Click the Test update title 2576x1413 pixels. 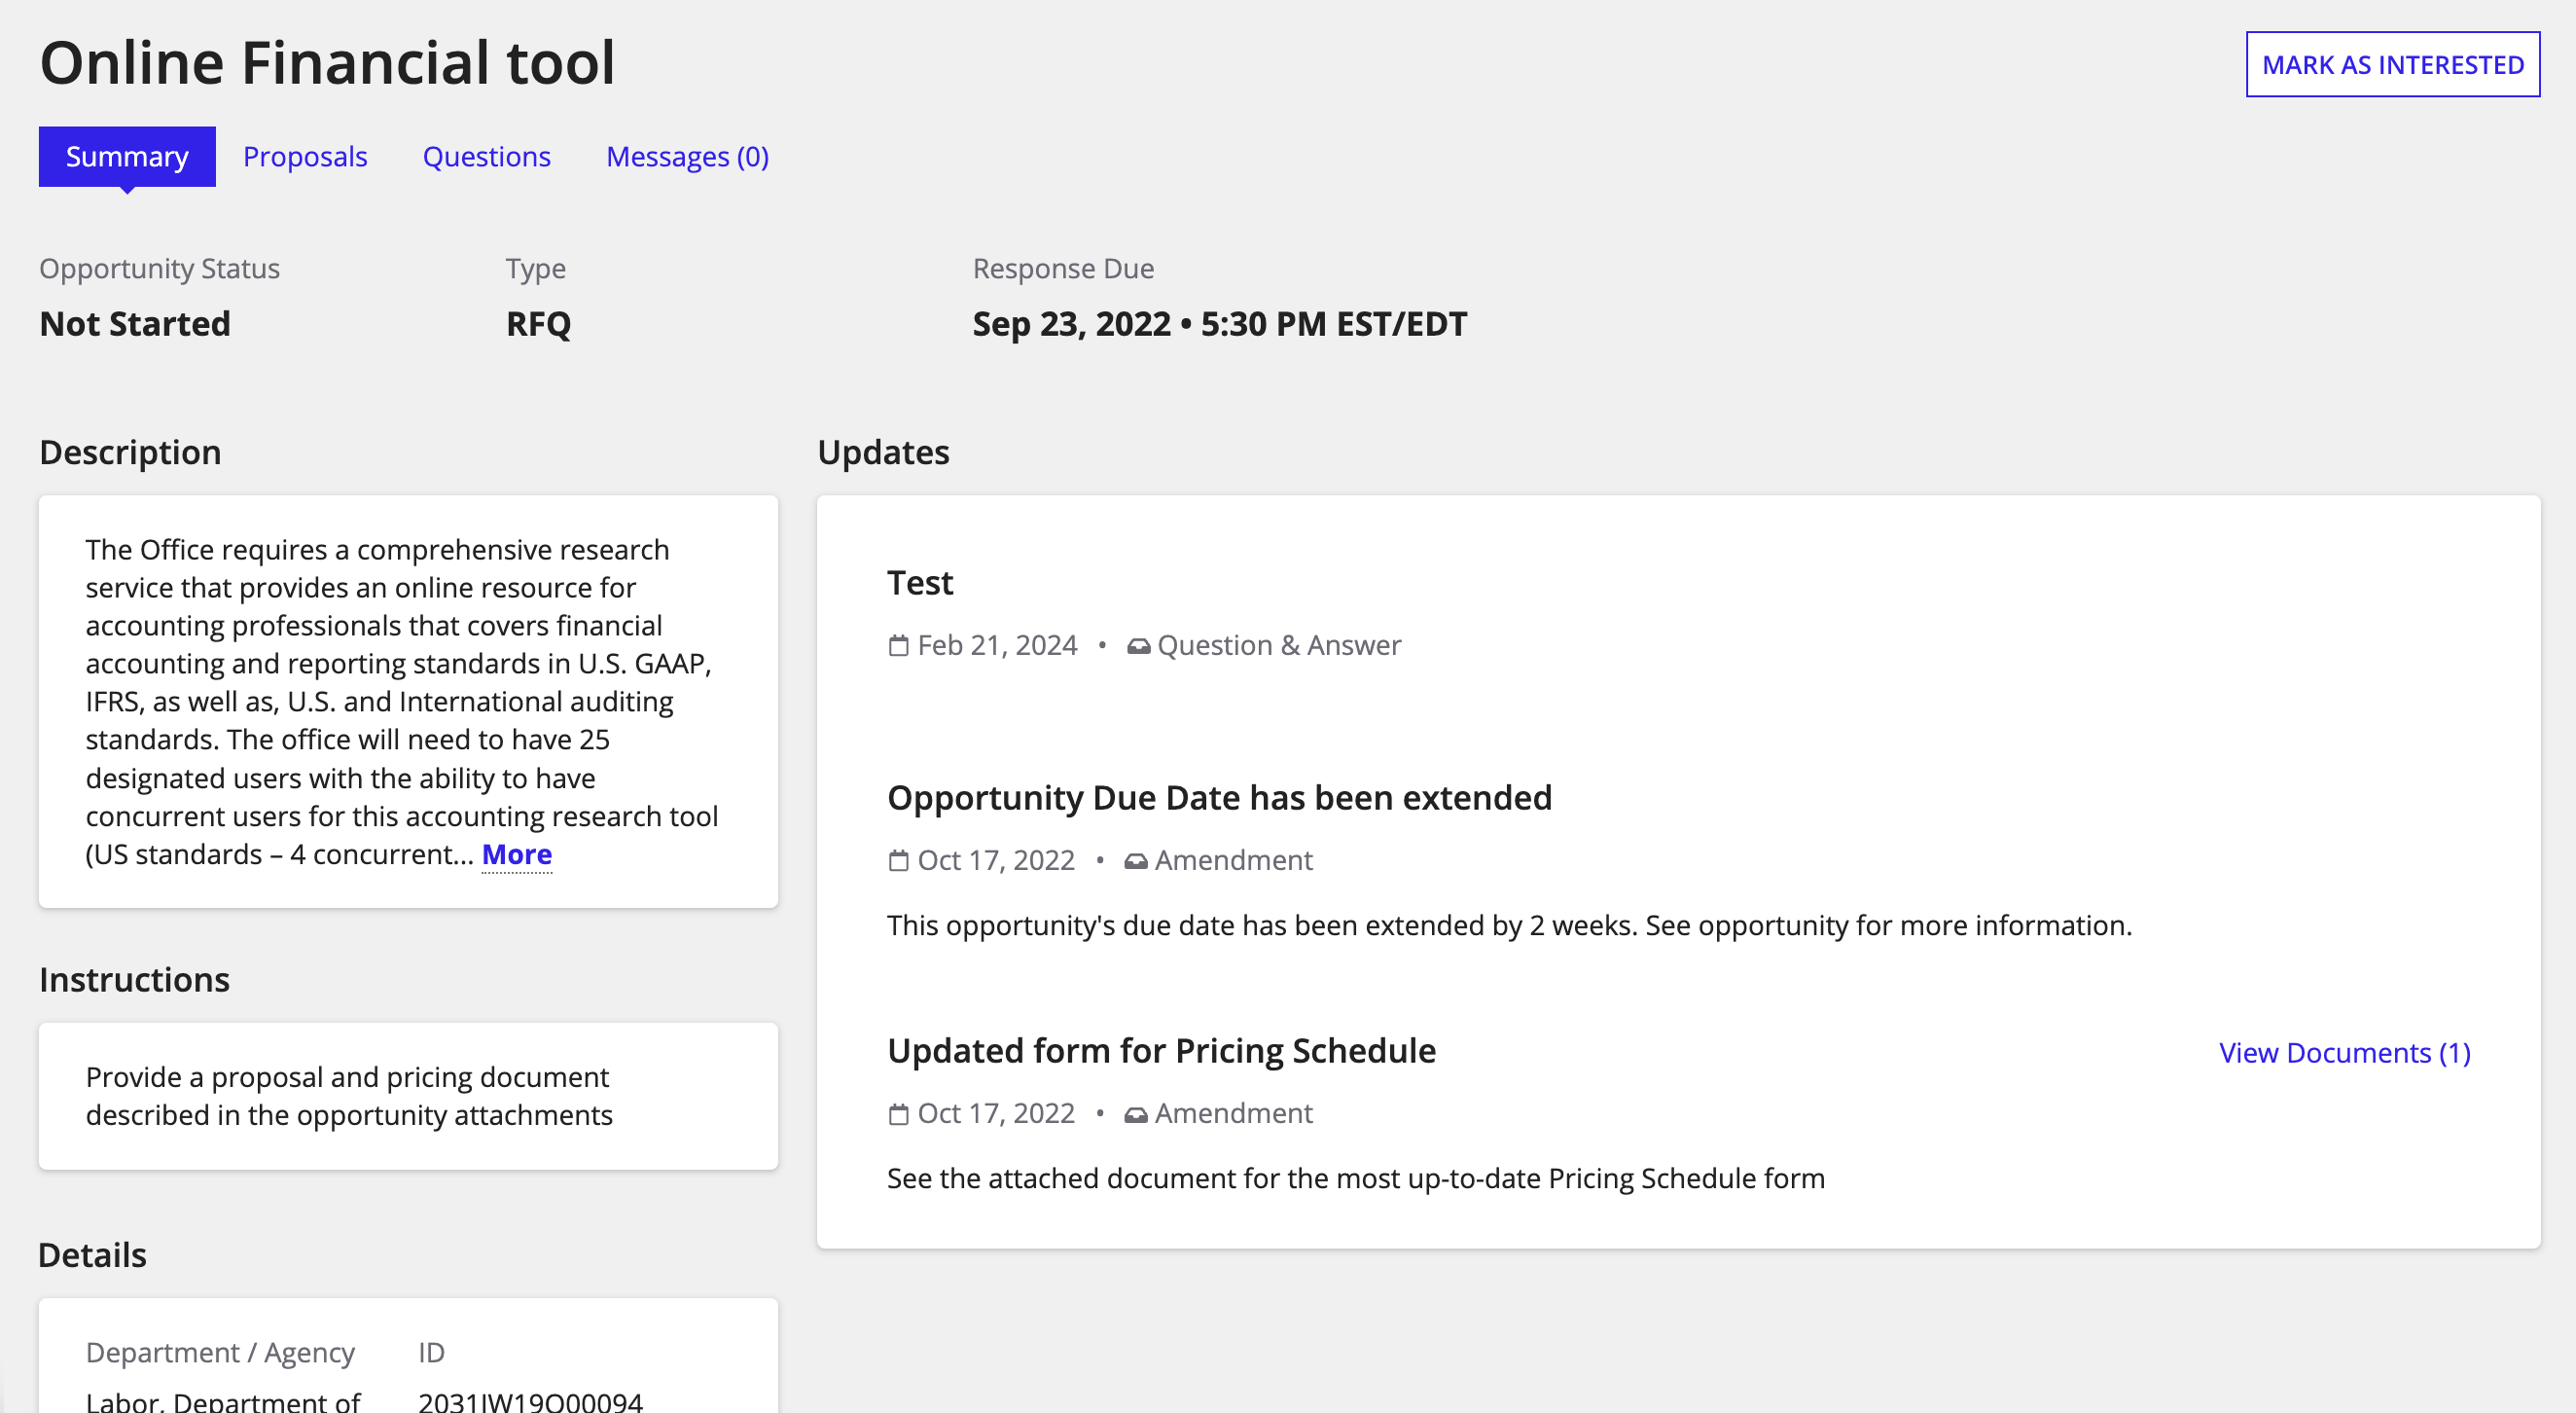coord(920,583)
